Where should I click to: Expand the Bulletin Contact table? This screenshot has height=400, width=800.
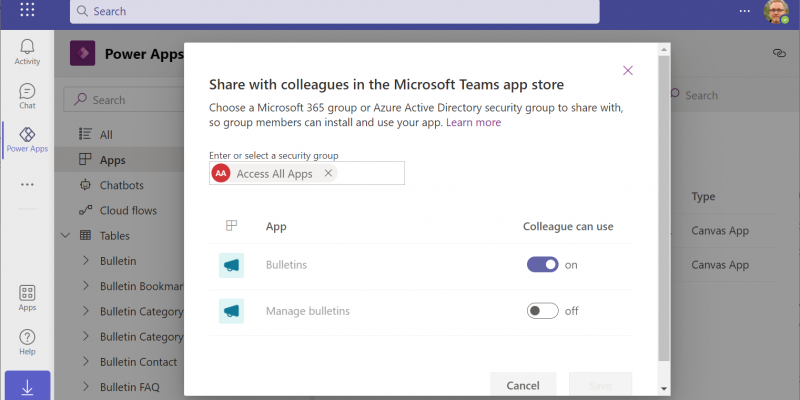pos(85,362)
